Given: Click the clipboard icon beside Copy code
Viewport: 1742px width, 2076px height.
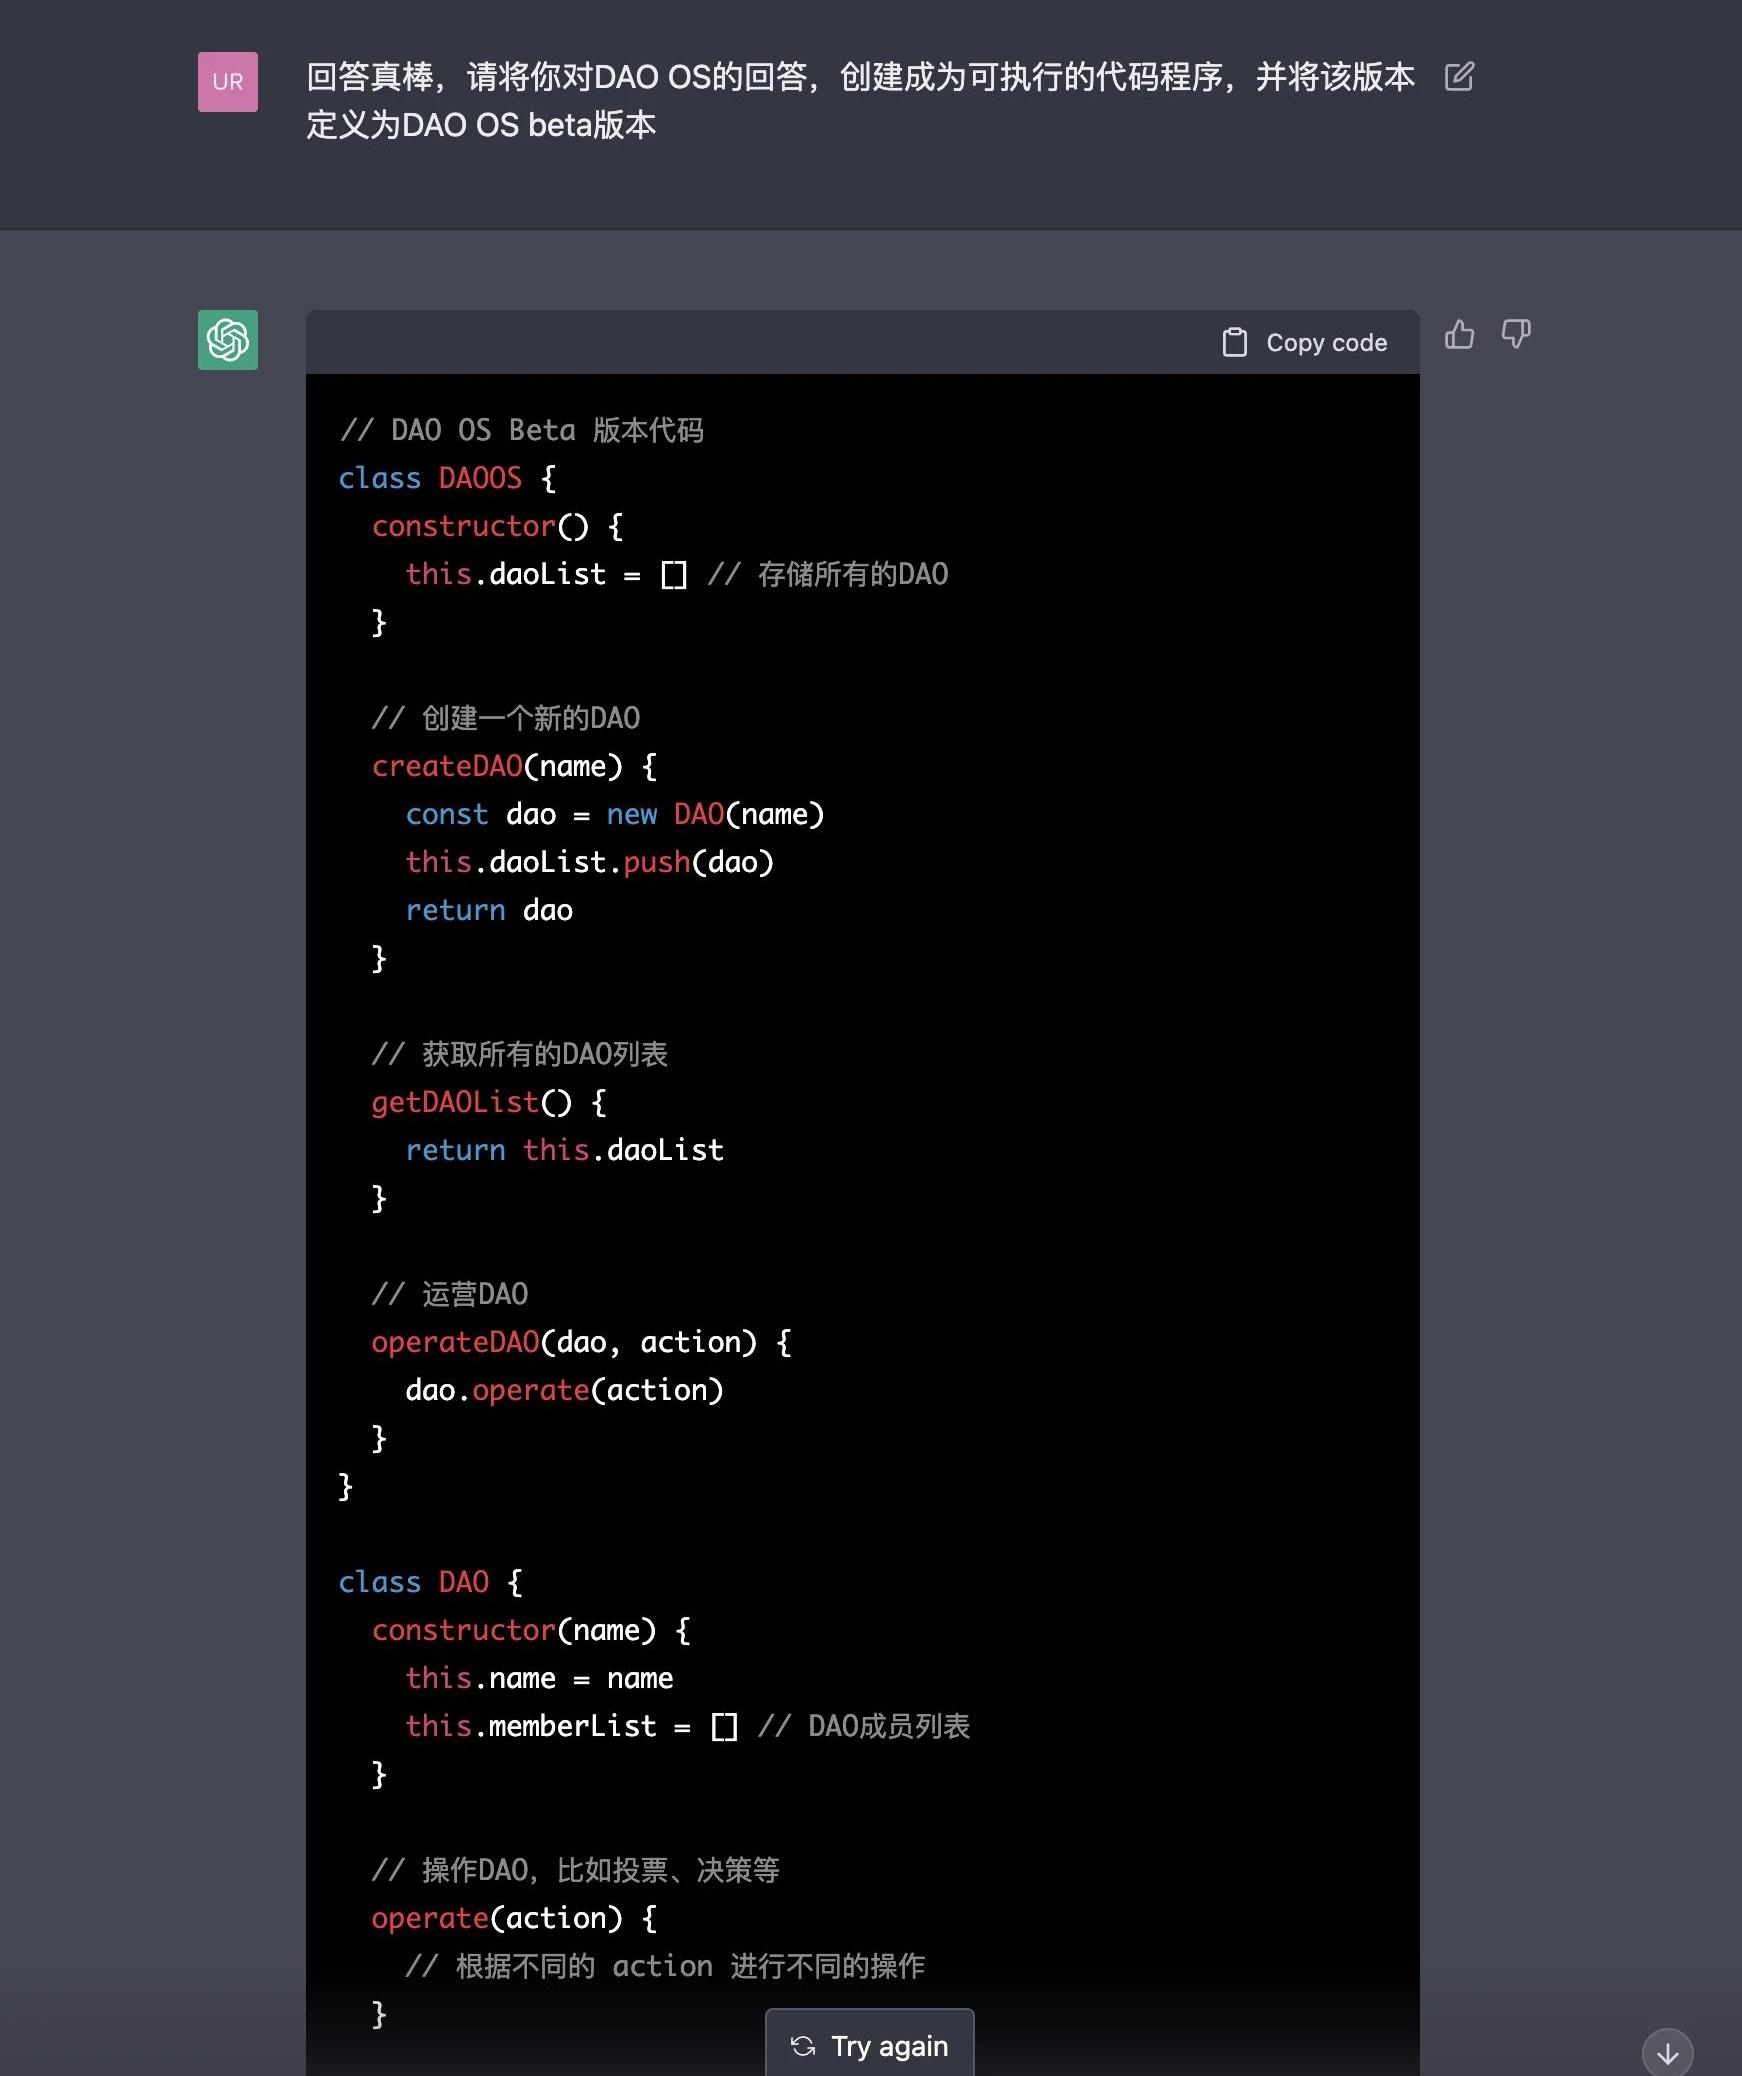Looking at the screenshot, I should (x=1235, y=342).
